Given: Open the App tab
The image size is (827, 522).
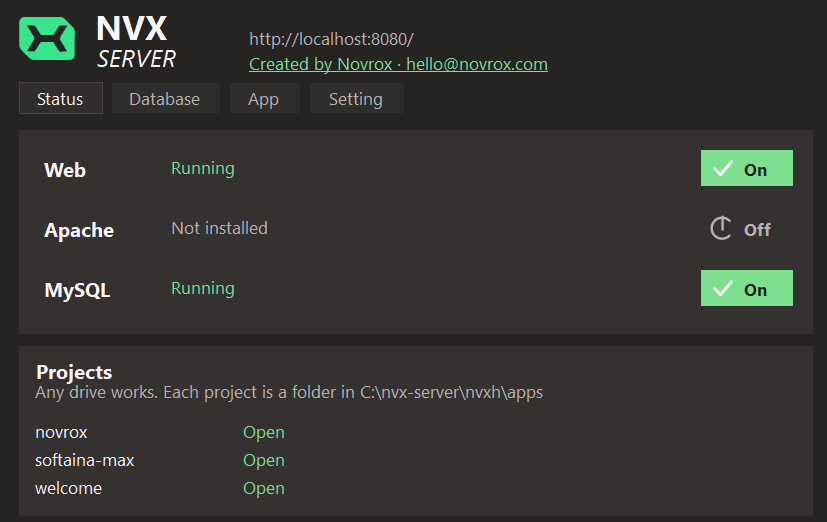Looking at the screenshot, I should pyautogui.click(x=265, y=98).
